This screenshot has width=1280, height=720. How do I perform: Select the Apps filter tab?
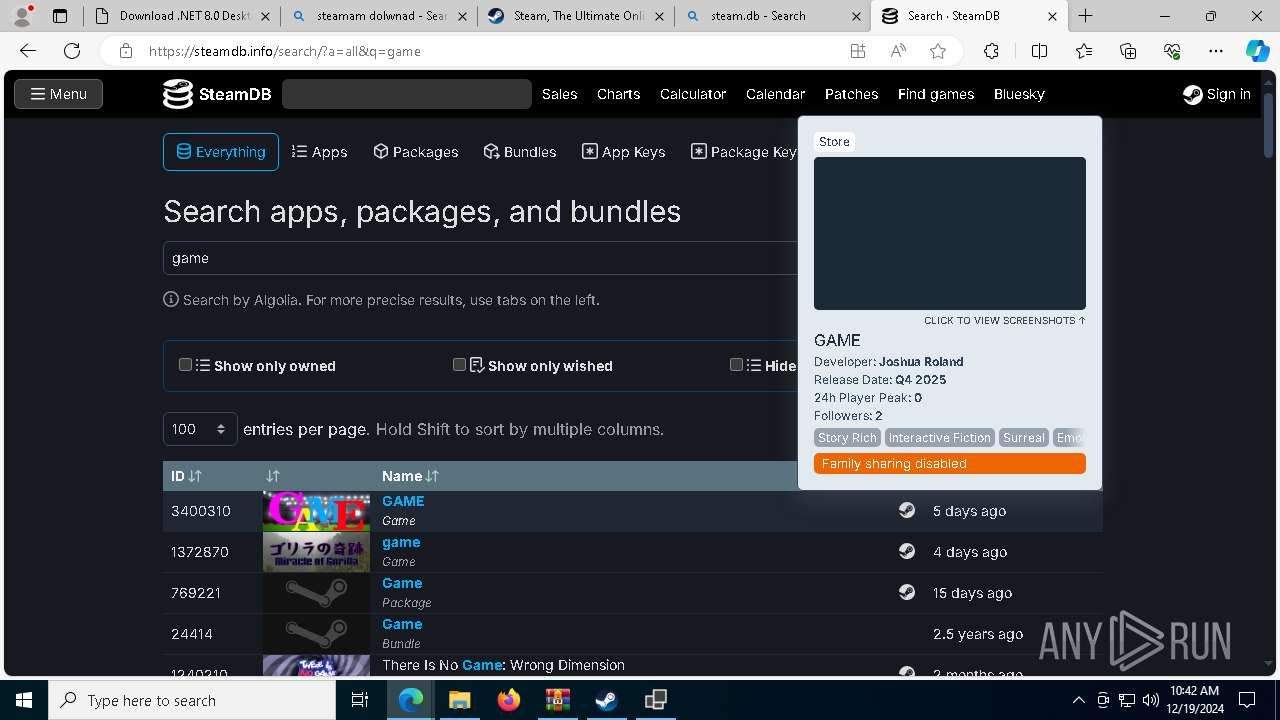(x=320, y=152)
